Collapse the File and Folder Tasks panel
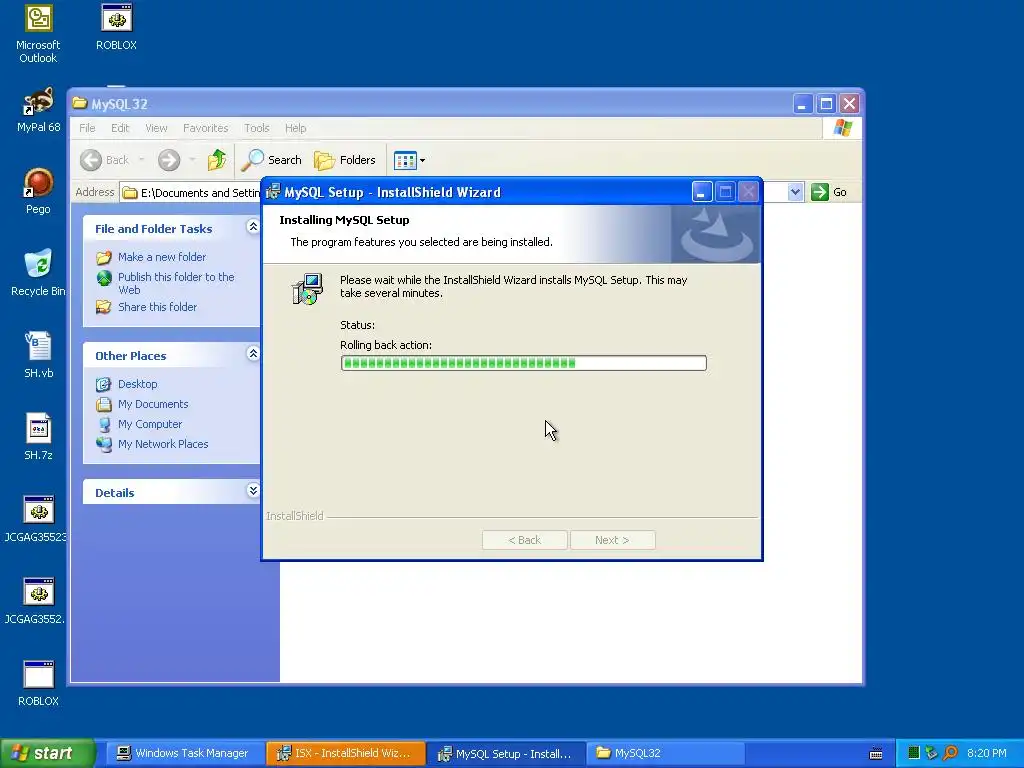This screenshot has height=768, width=1024. click(253, 227)
